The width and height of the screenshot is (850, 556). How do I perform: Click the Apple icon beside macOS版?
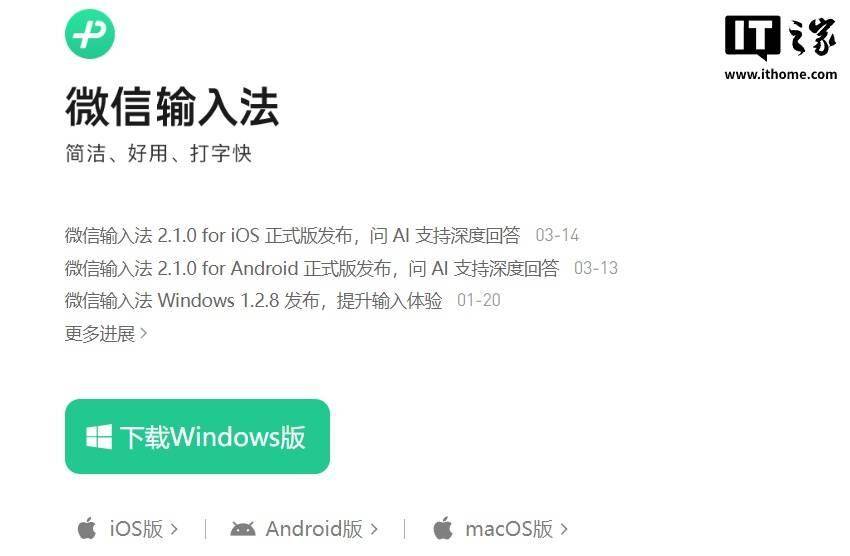[x=443, y=528]
